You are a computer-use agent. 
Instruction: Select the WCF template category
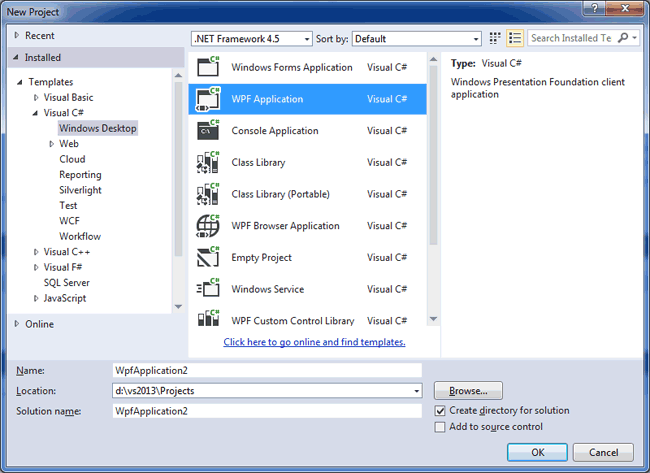coord(69,221)
